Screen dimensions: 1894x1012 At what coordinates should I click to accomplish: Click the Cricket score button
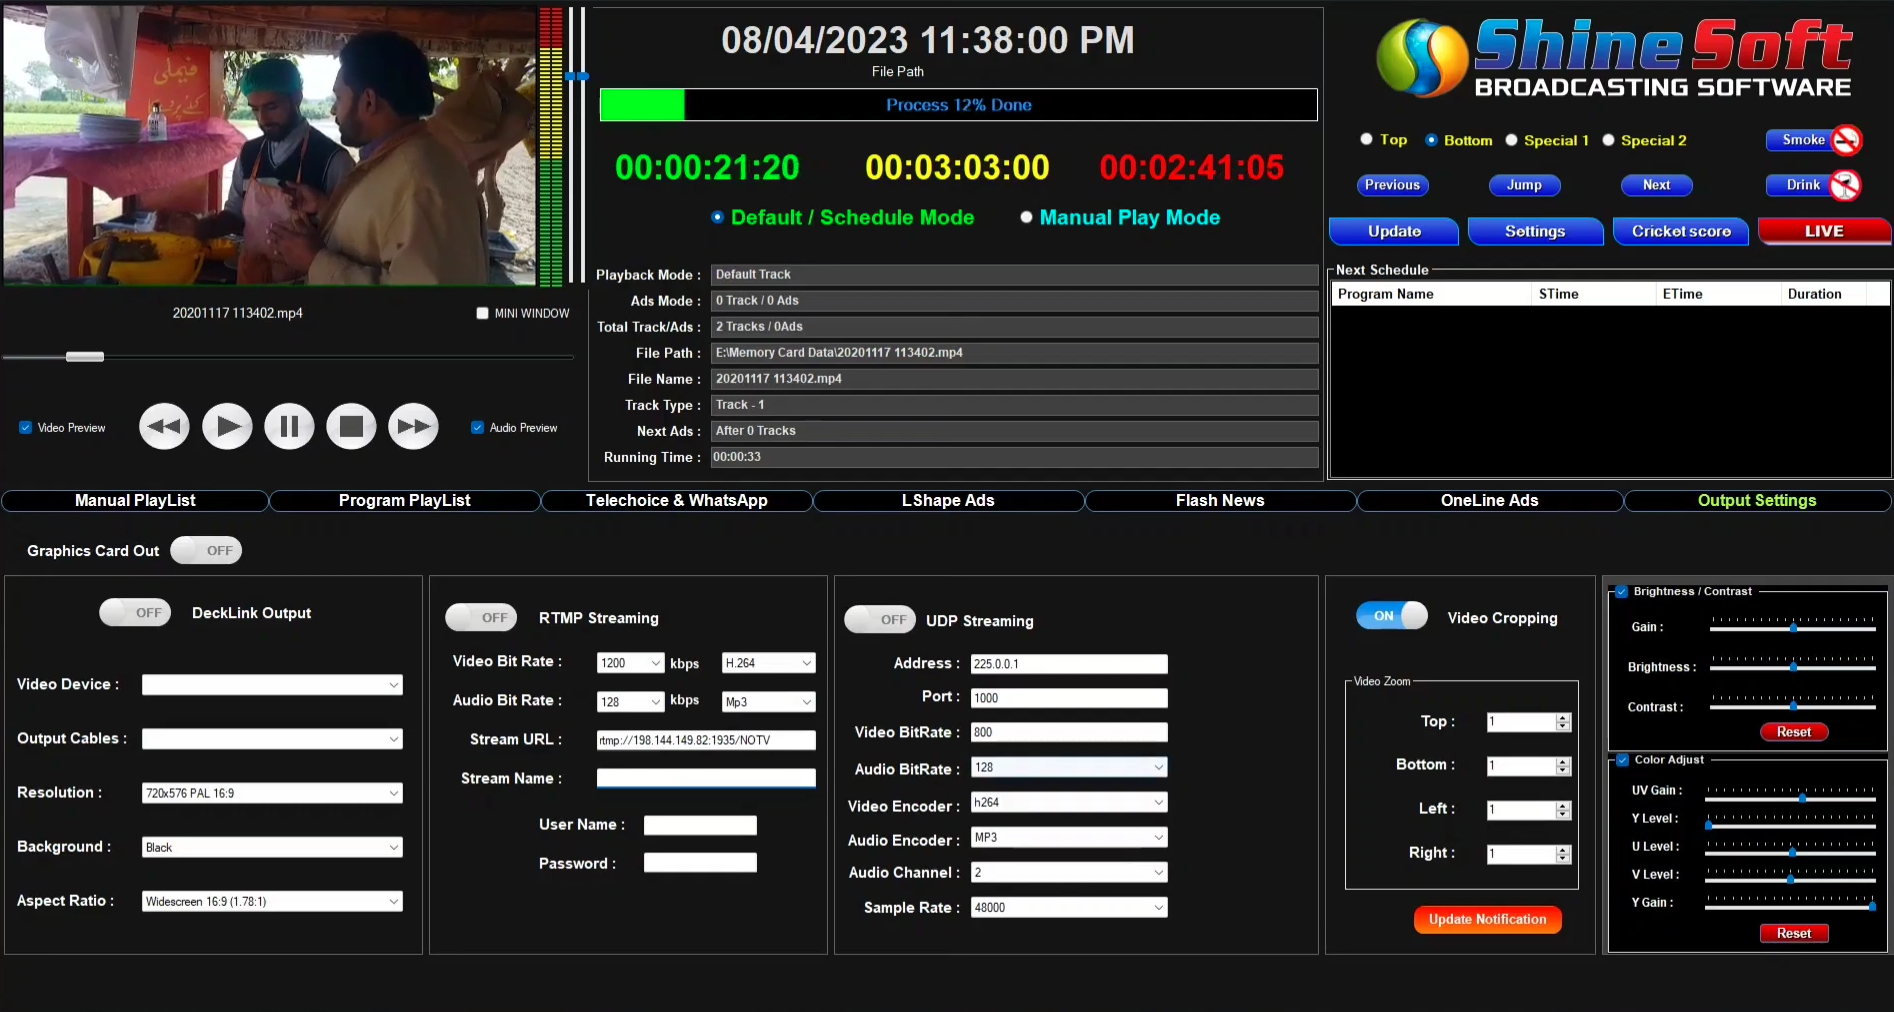click(x=1680, y=231)
